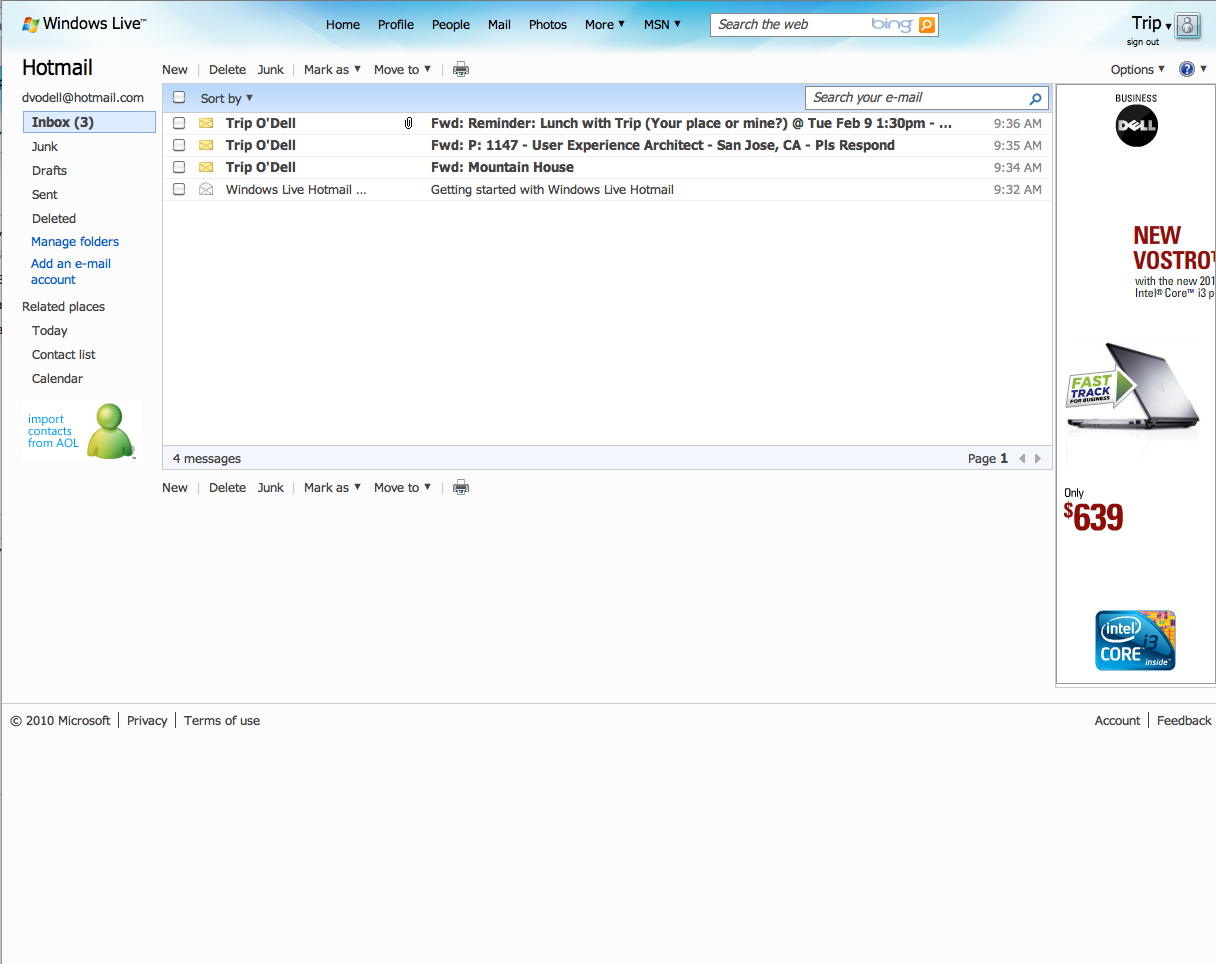Click the Search the web field
1216x964 pixels.
click(790, 25)
